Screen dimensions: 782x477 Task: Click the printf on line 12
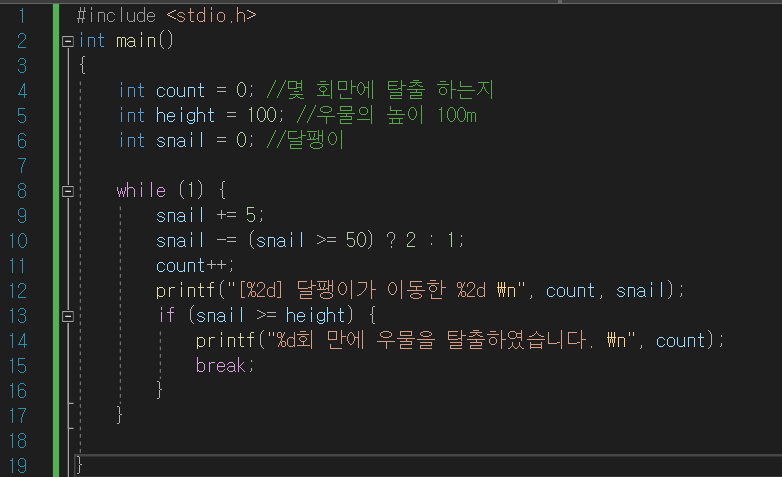tap(185, 291)
